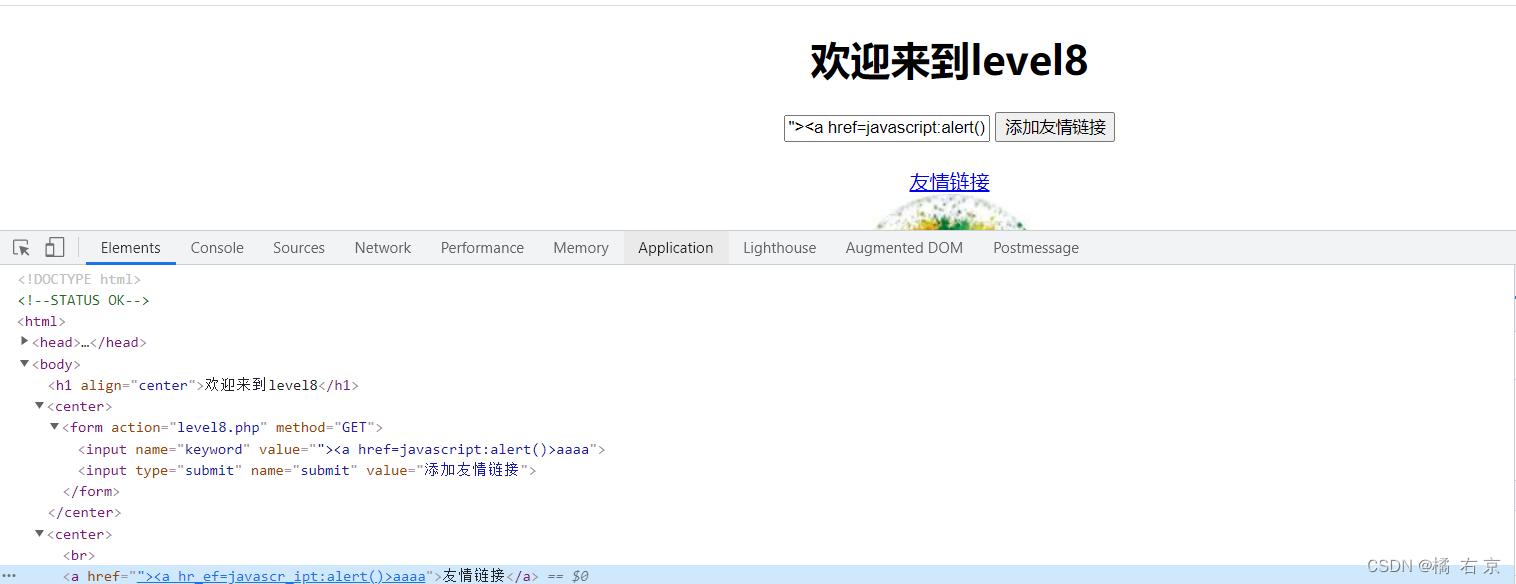This screenshot has height=584, width=1516.
Task: Select the closing form tag row
Action: coord(91,491)
